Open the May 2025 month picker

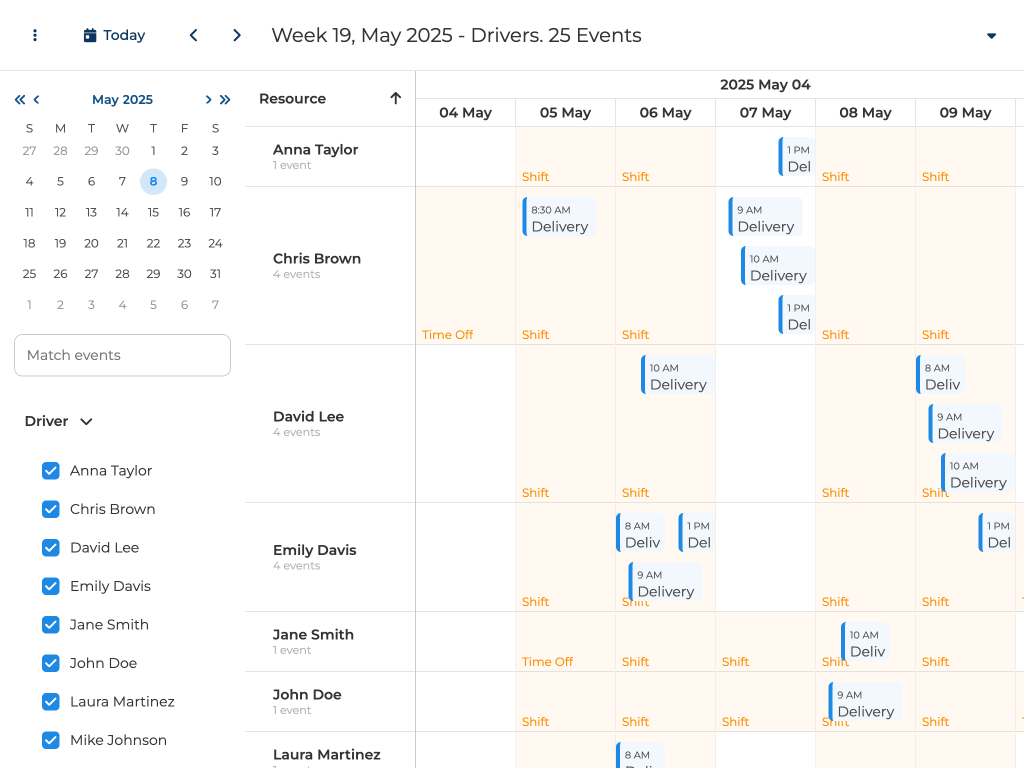(x=122, y=100)
